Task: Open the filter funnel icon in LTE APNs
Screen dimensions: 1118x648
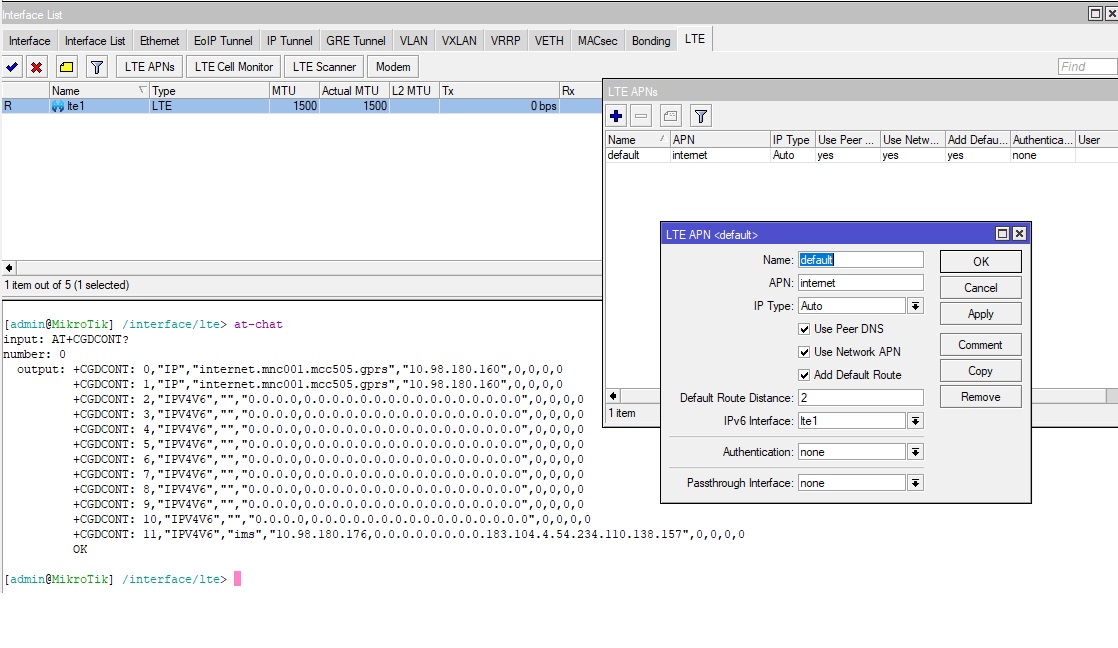Action: [x=702, y=115]
